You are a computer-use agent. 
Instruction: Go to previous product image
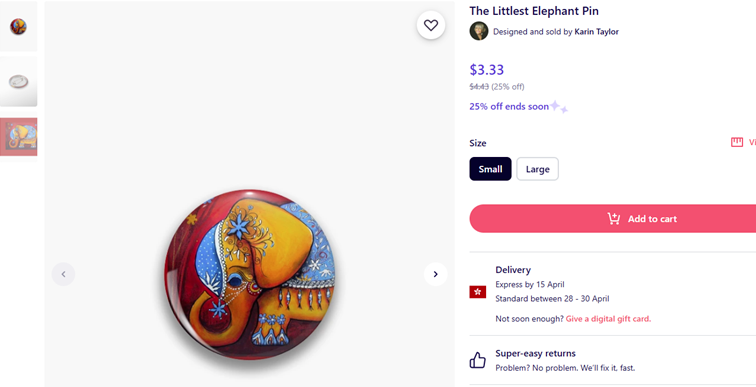(x=63, y=274)
